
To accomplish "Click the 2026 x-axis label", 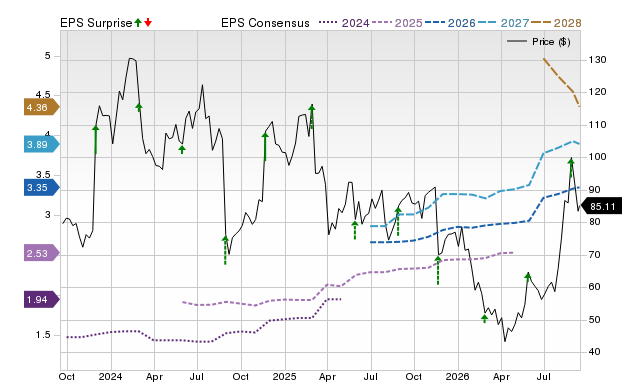I will point(457,376).
